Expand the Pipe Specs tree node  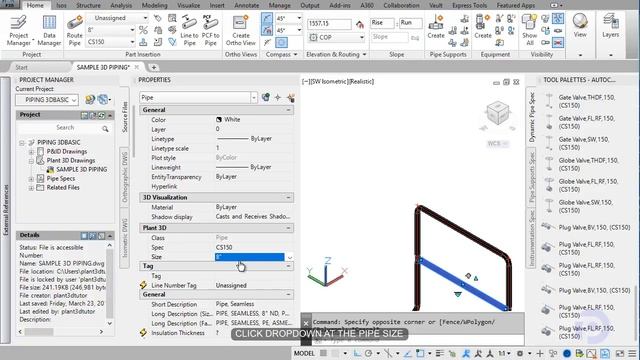tap(31, 179)
